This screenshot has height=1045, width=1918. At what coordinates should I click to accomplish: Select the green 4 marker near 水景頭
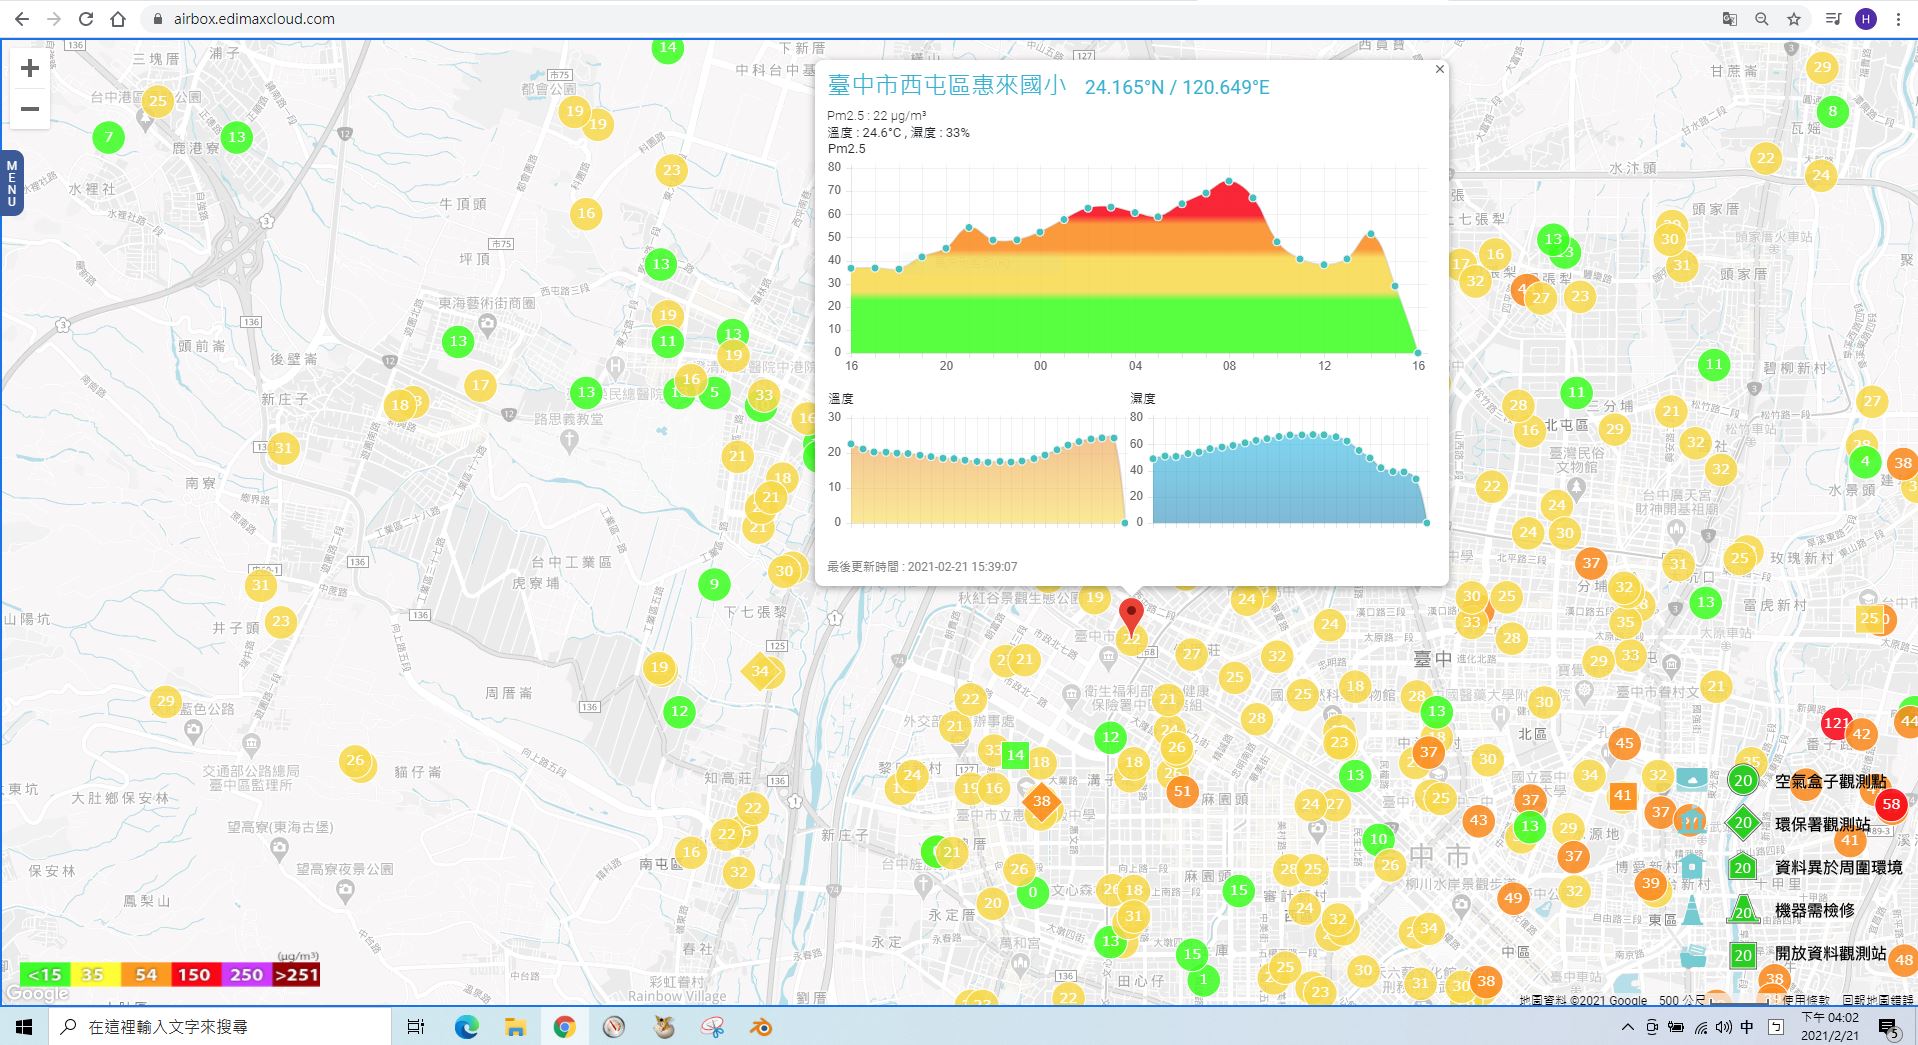point(1864,462)
